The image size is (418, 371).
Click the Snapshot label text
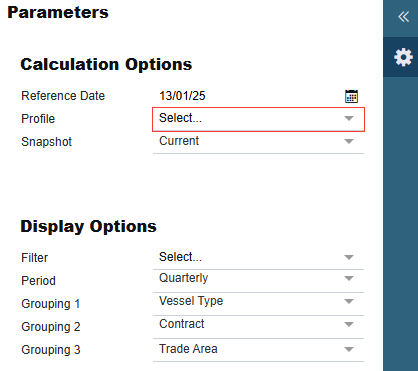pyautogui.click(x=47, y=142)
